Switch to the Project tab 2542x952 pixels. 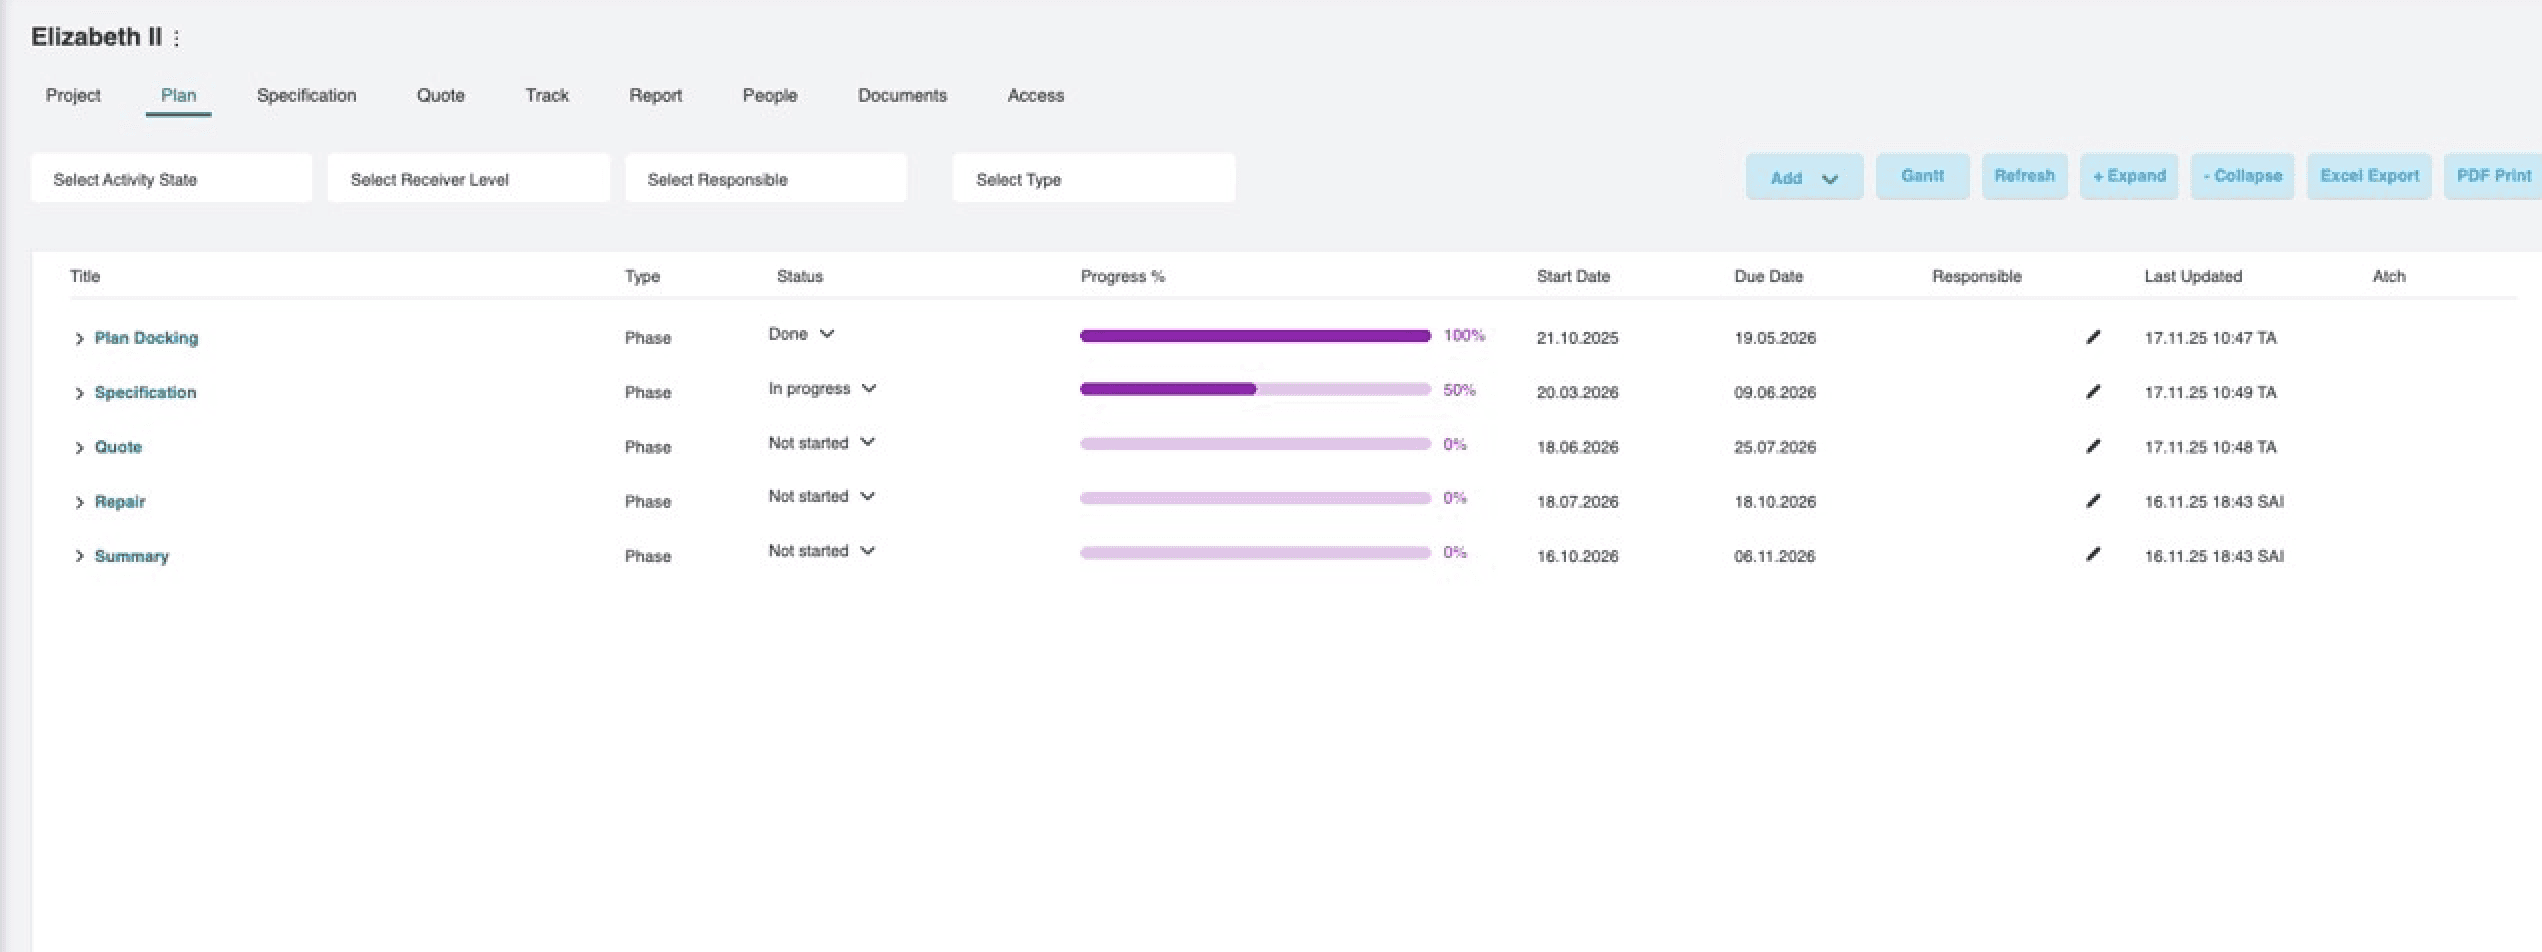pos(73,95)
